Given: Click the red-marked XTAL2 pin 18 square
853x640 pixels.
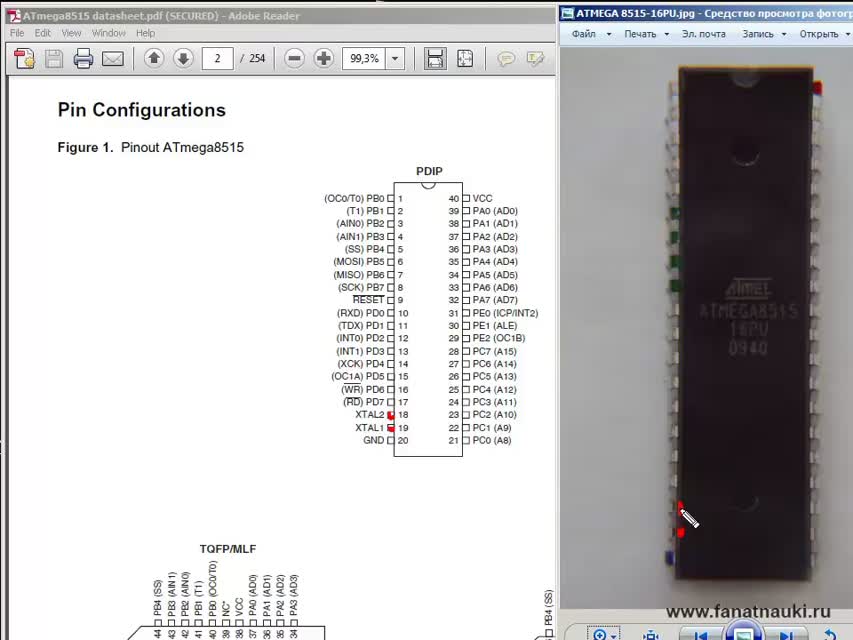Looking at the screenshot, I should point(391,415).
